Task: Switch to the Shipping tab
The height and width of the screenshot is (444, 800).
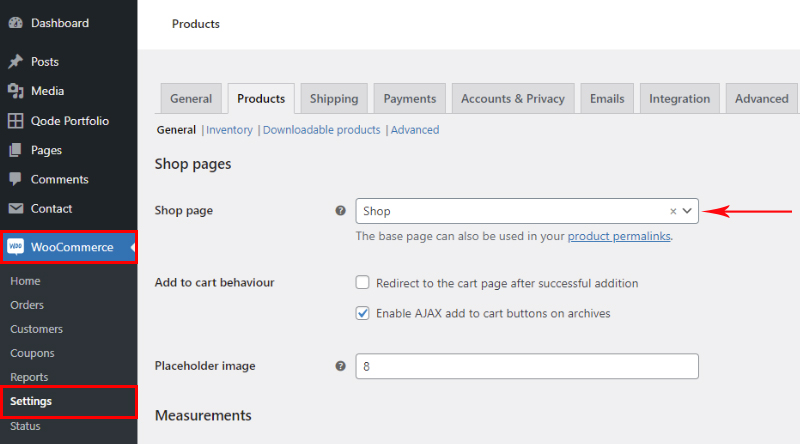Action: [334, 99]
